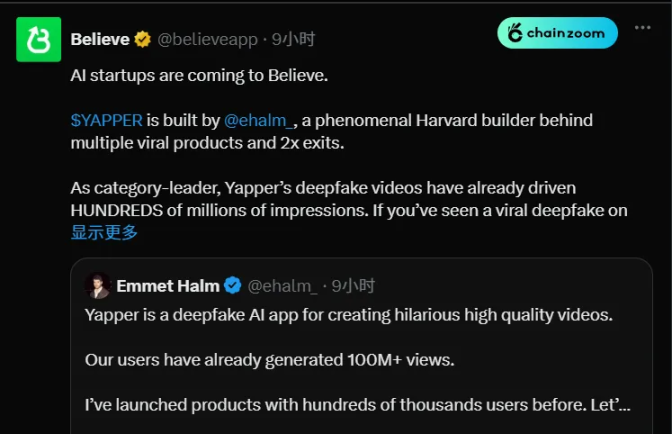Follow the @ehalm_ mention in Believe's post text
The image size is (672, 434).
(259, 120)
